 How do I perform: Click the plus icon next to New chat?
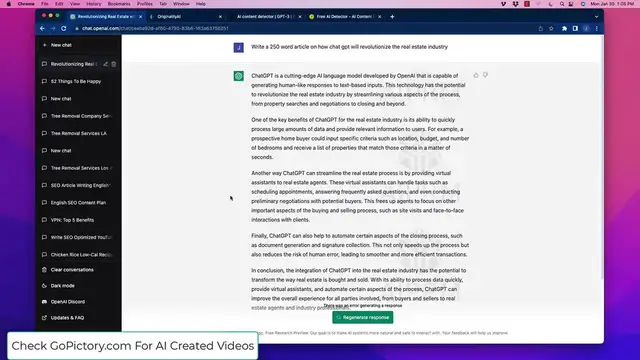tap(44, 45)
